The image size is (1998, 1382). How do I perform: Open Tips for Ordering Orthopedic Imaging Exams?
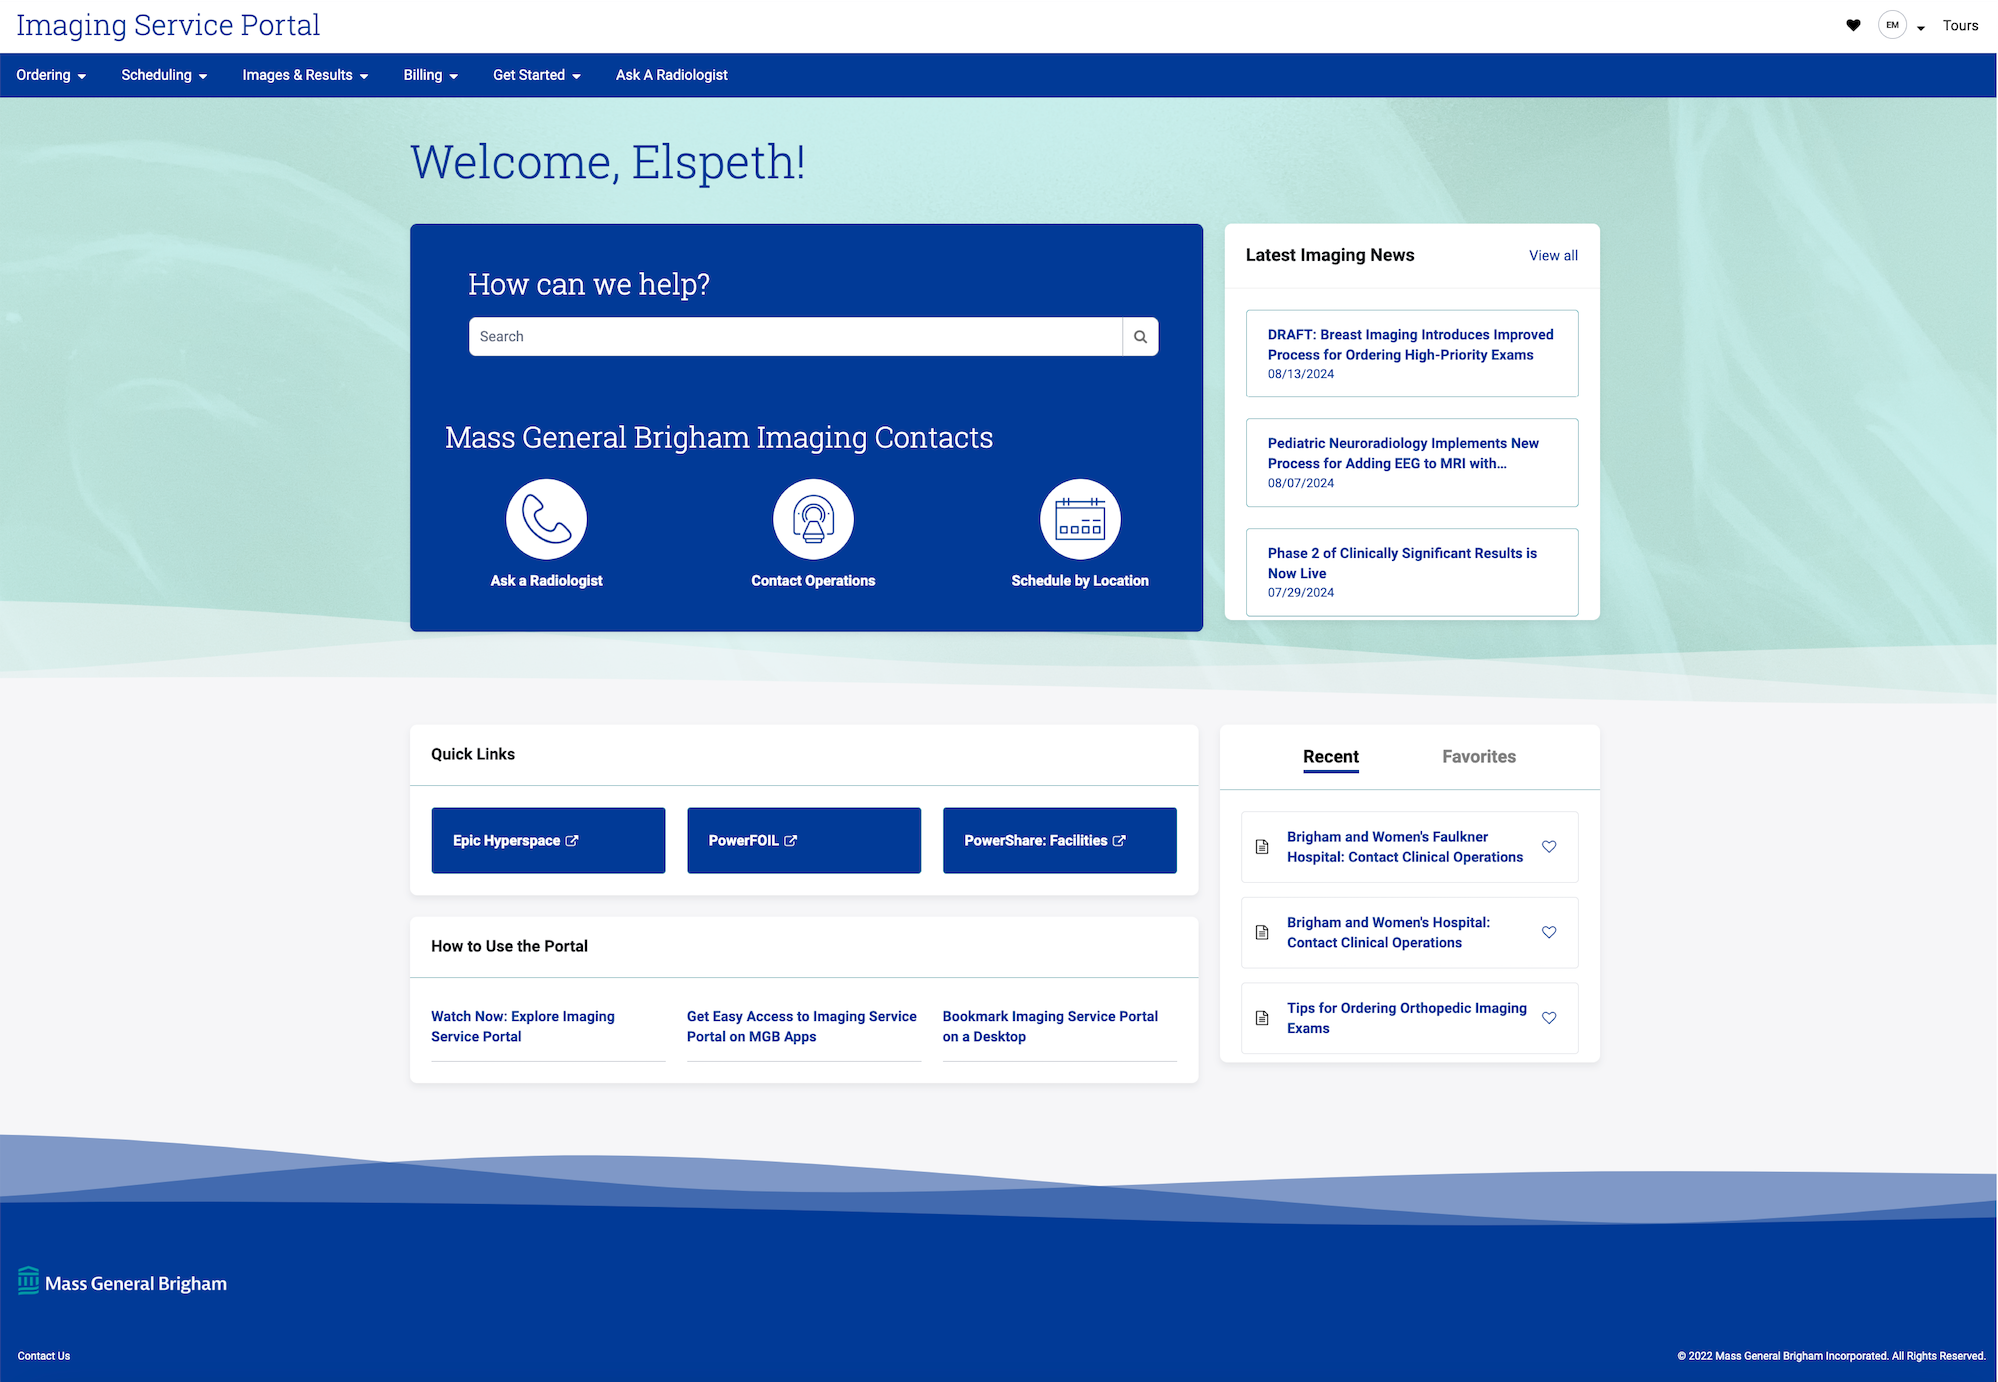(x=1407, y=1018)
